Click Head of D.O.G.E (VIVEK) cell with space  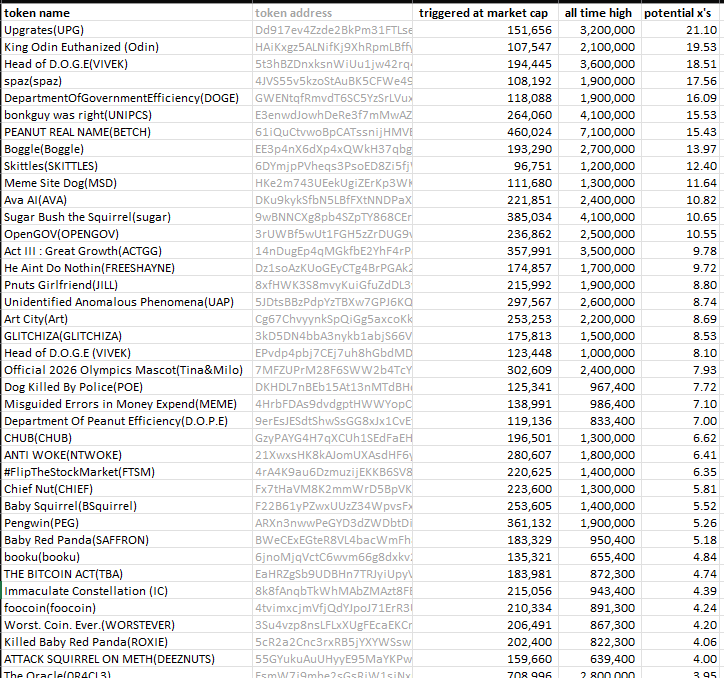click(127, 353)
